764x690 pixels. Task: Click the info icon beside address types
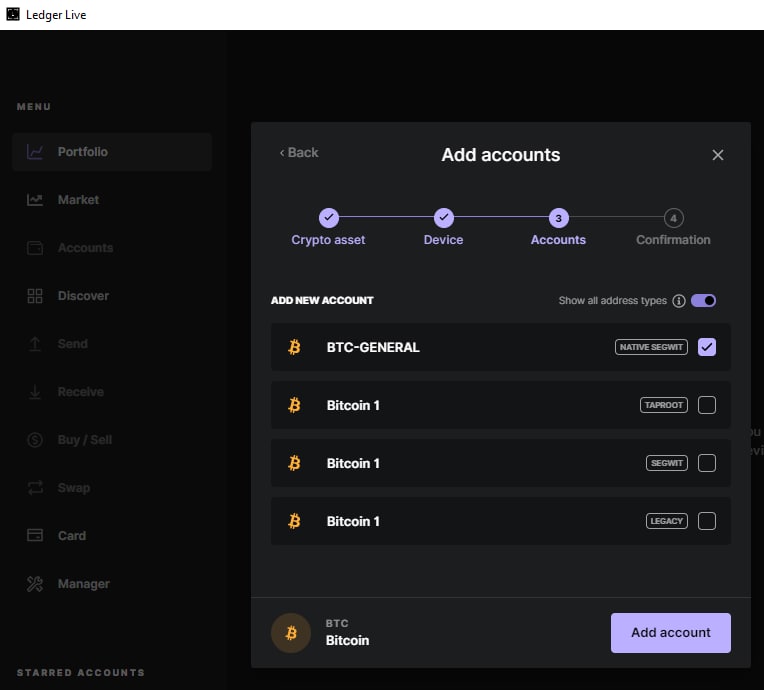click(679, 301)
